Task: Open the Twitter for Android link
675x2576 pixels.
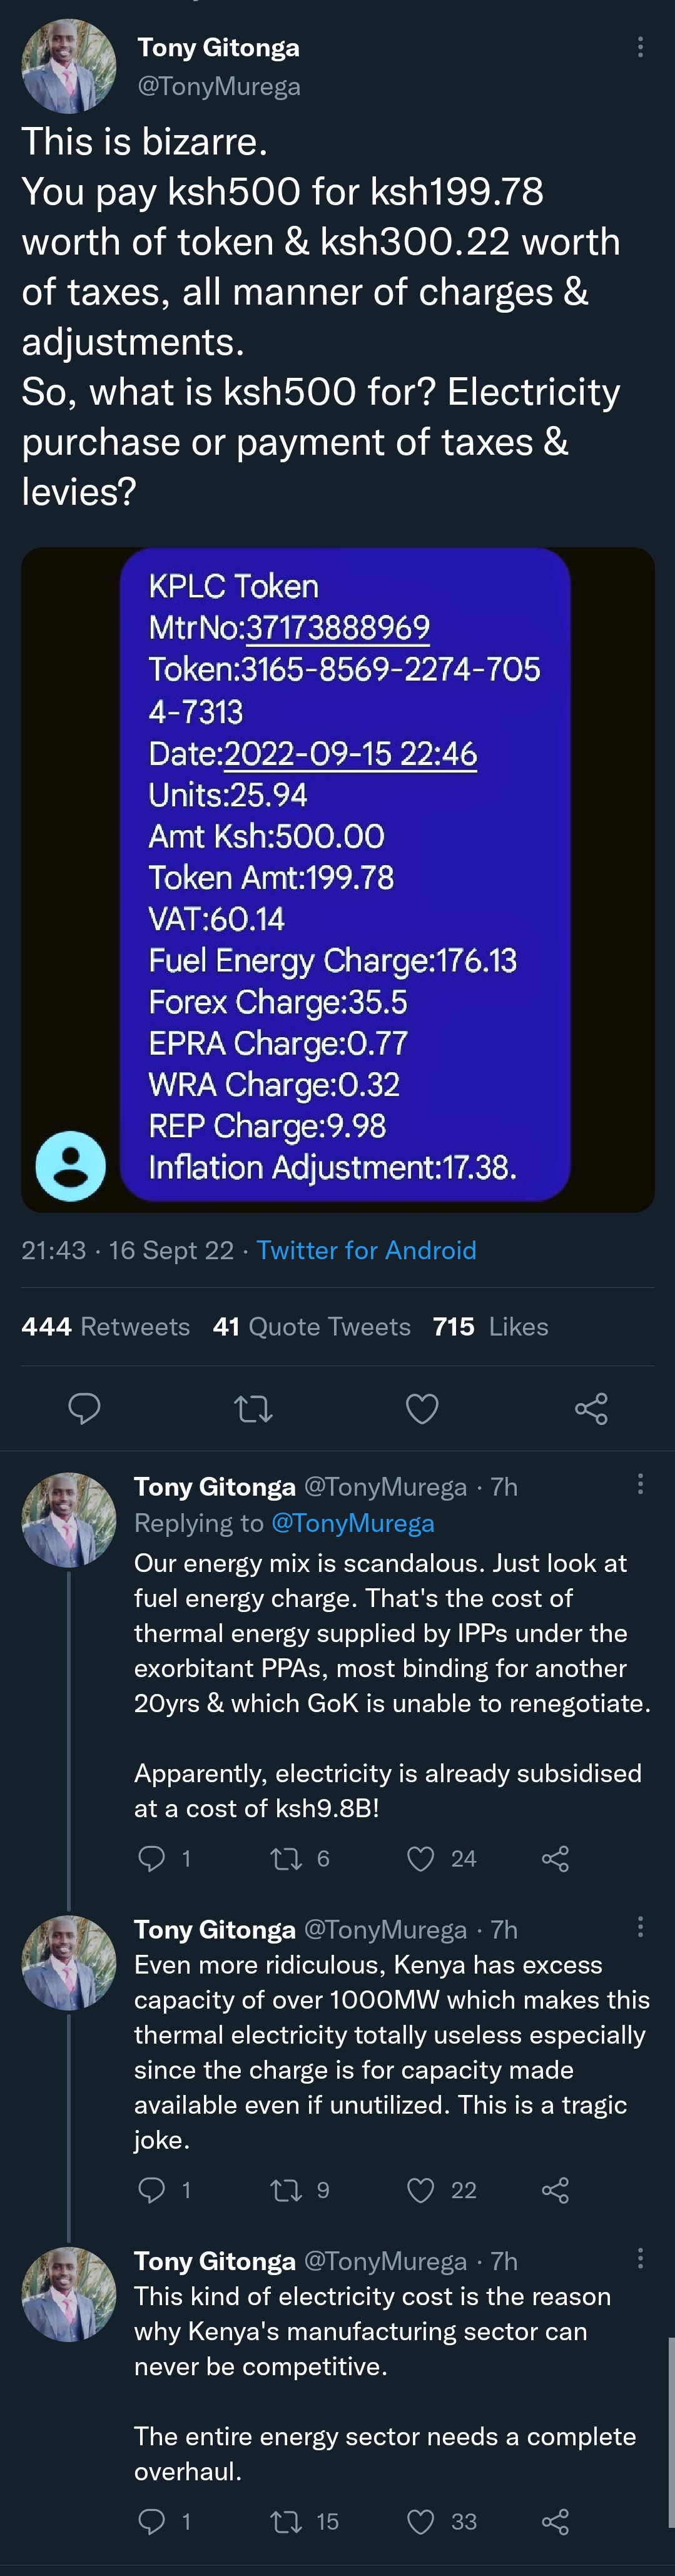Action: (366, 1250)
